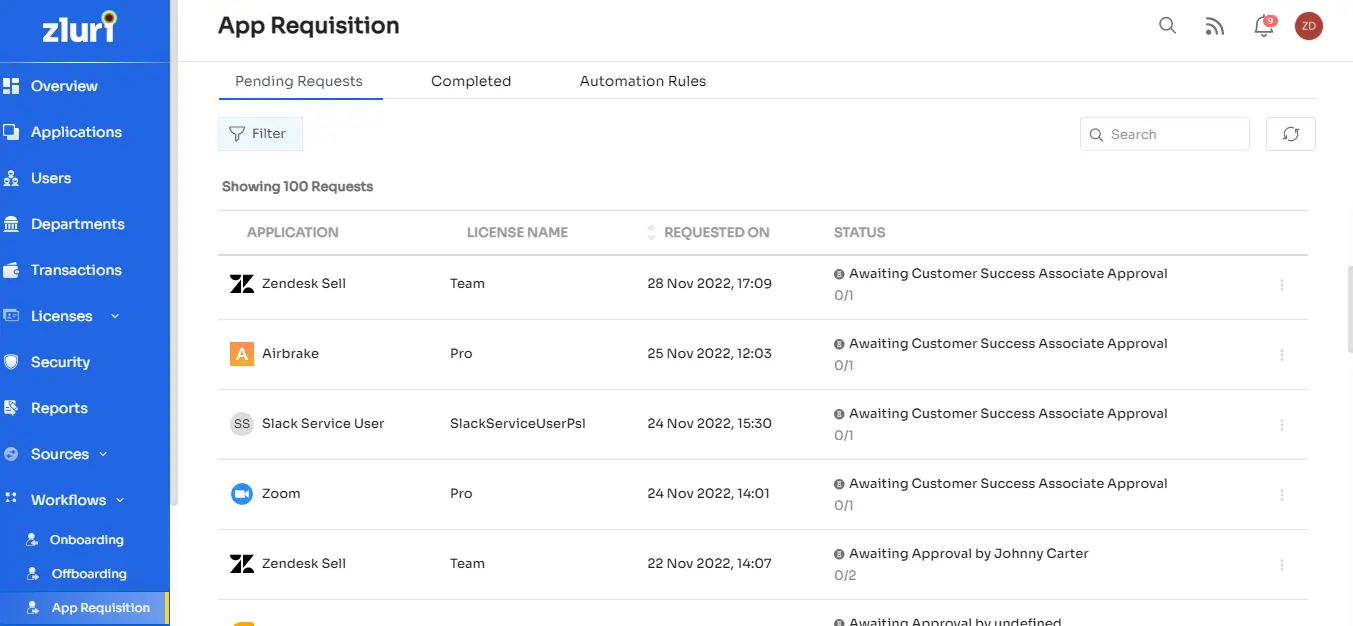Click the Status column header
Image resolution: width=1353 pixels, height=626 pixels.
[860, 232]
